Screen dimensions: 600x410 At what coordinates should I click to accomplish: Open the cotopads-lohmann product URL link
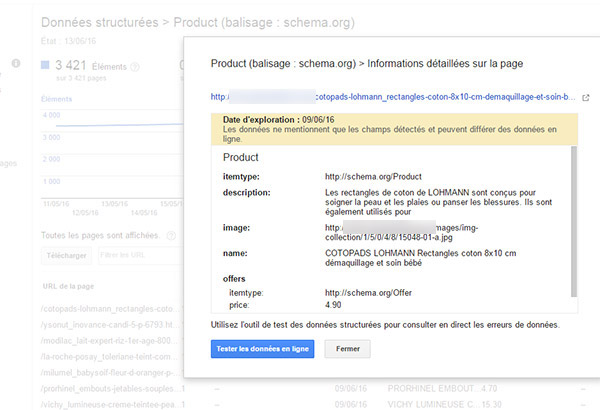(x=393, y=97)
